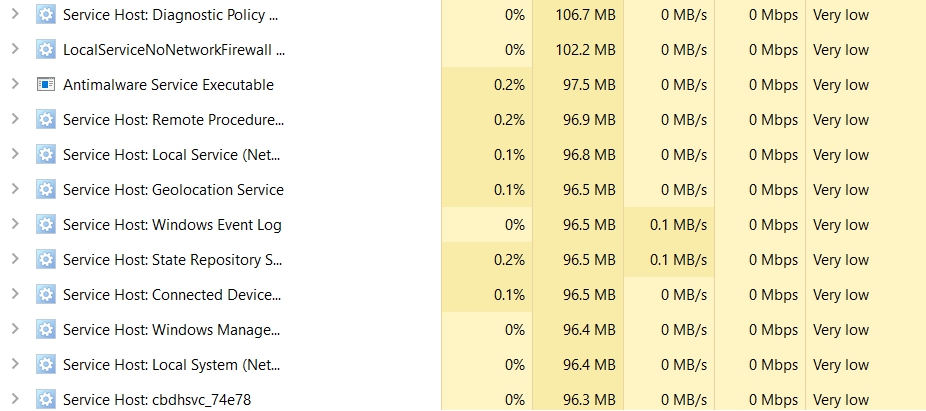
Task: Click gear icon of Remote Procedure service
Action: click(45, 119)
